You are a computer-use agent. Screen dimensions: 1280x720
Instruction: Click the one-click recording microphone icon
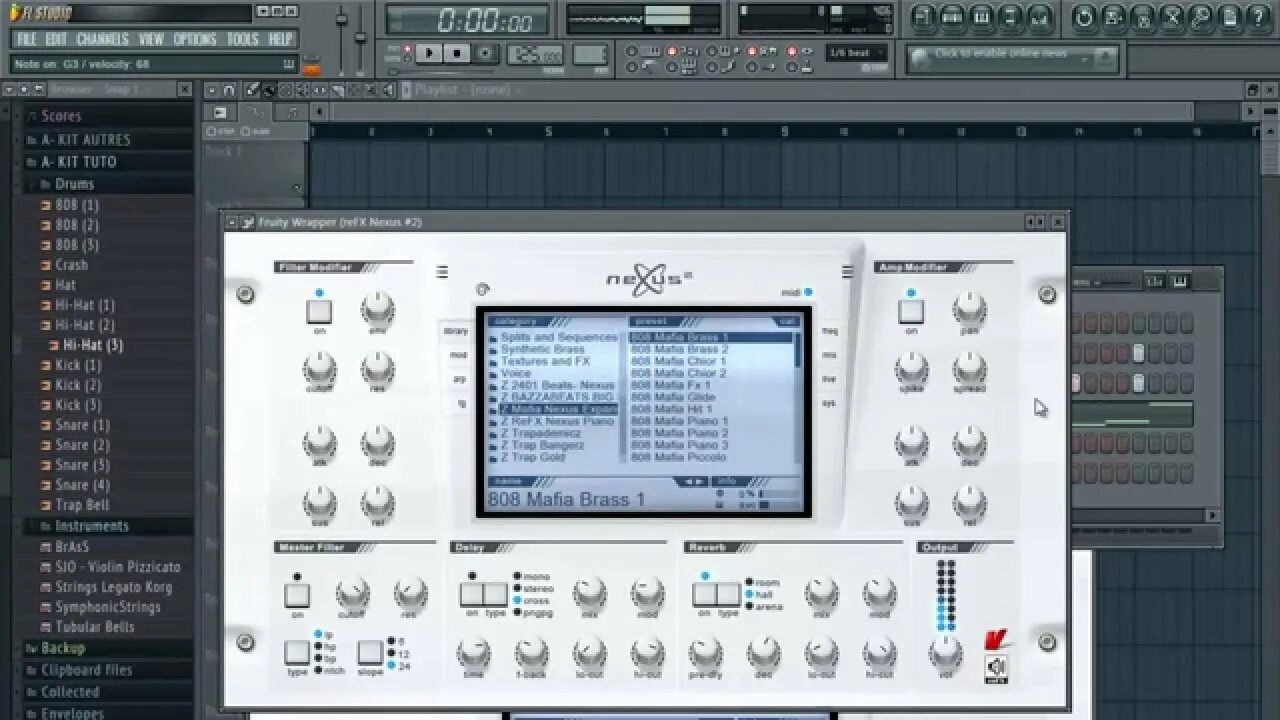[1201, 16]
